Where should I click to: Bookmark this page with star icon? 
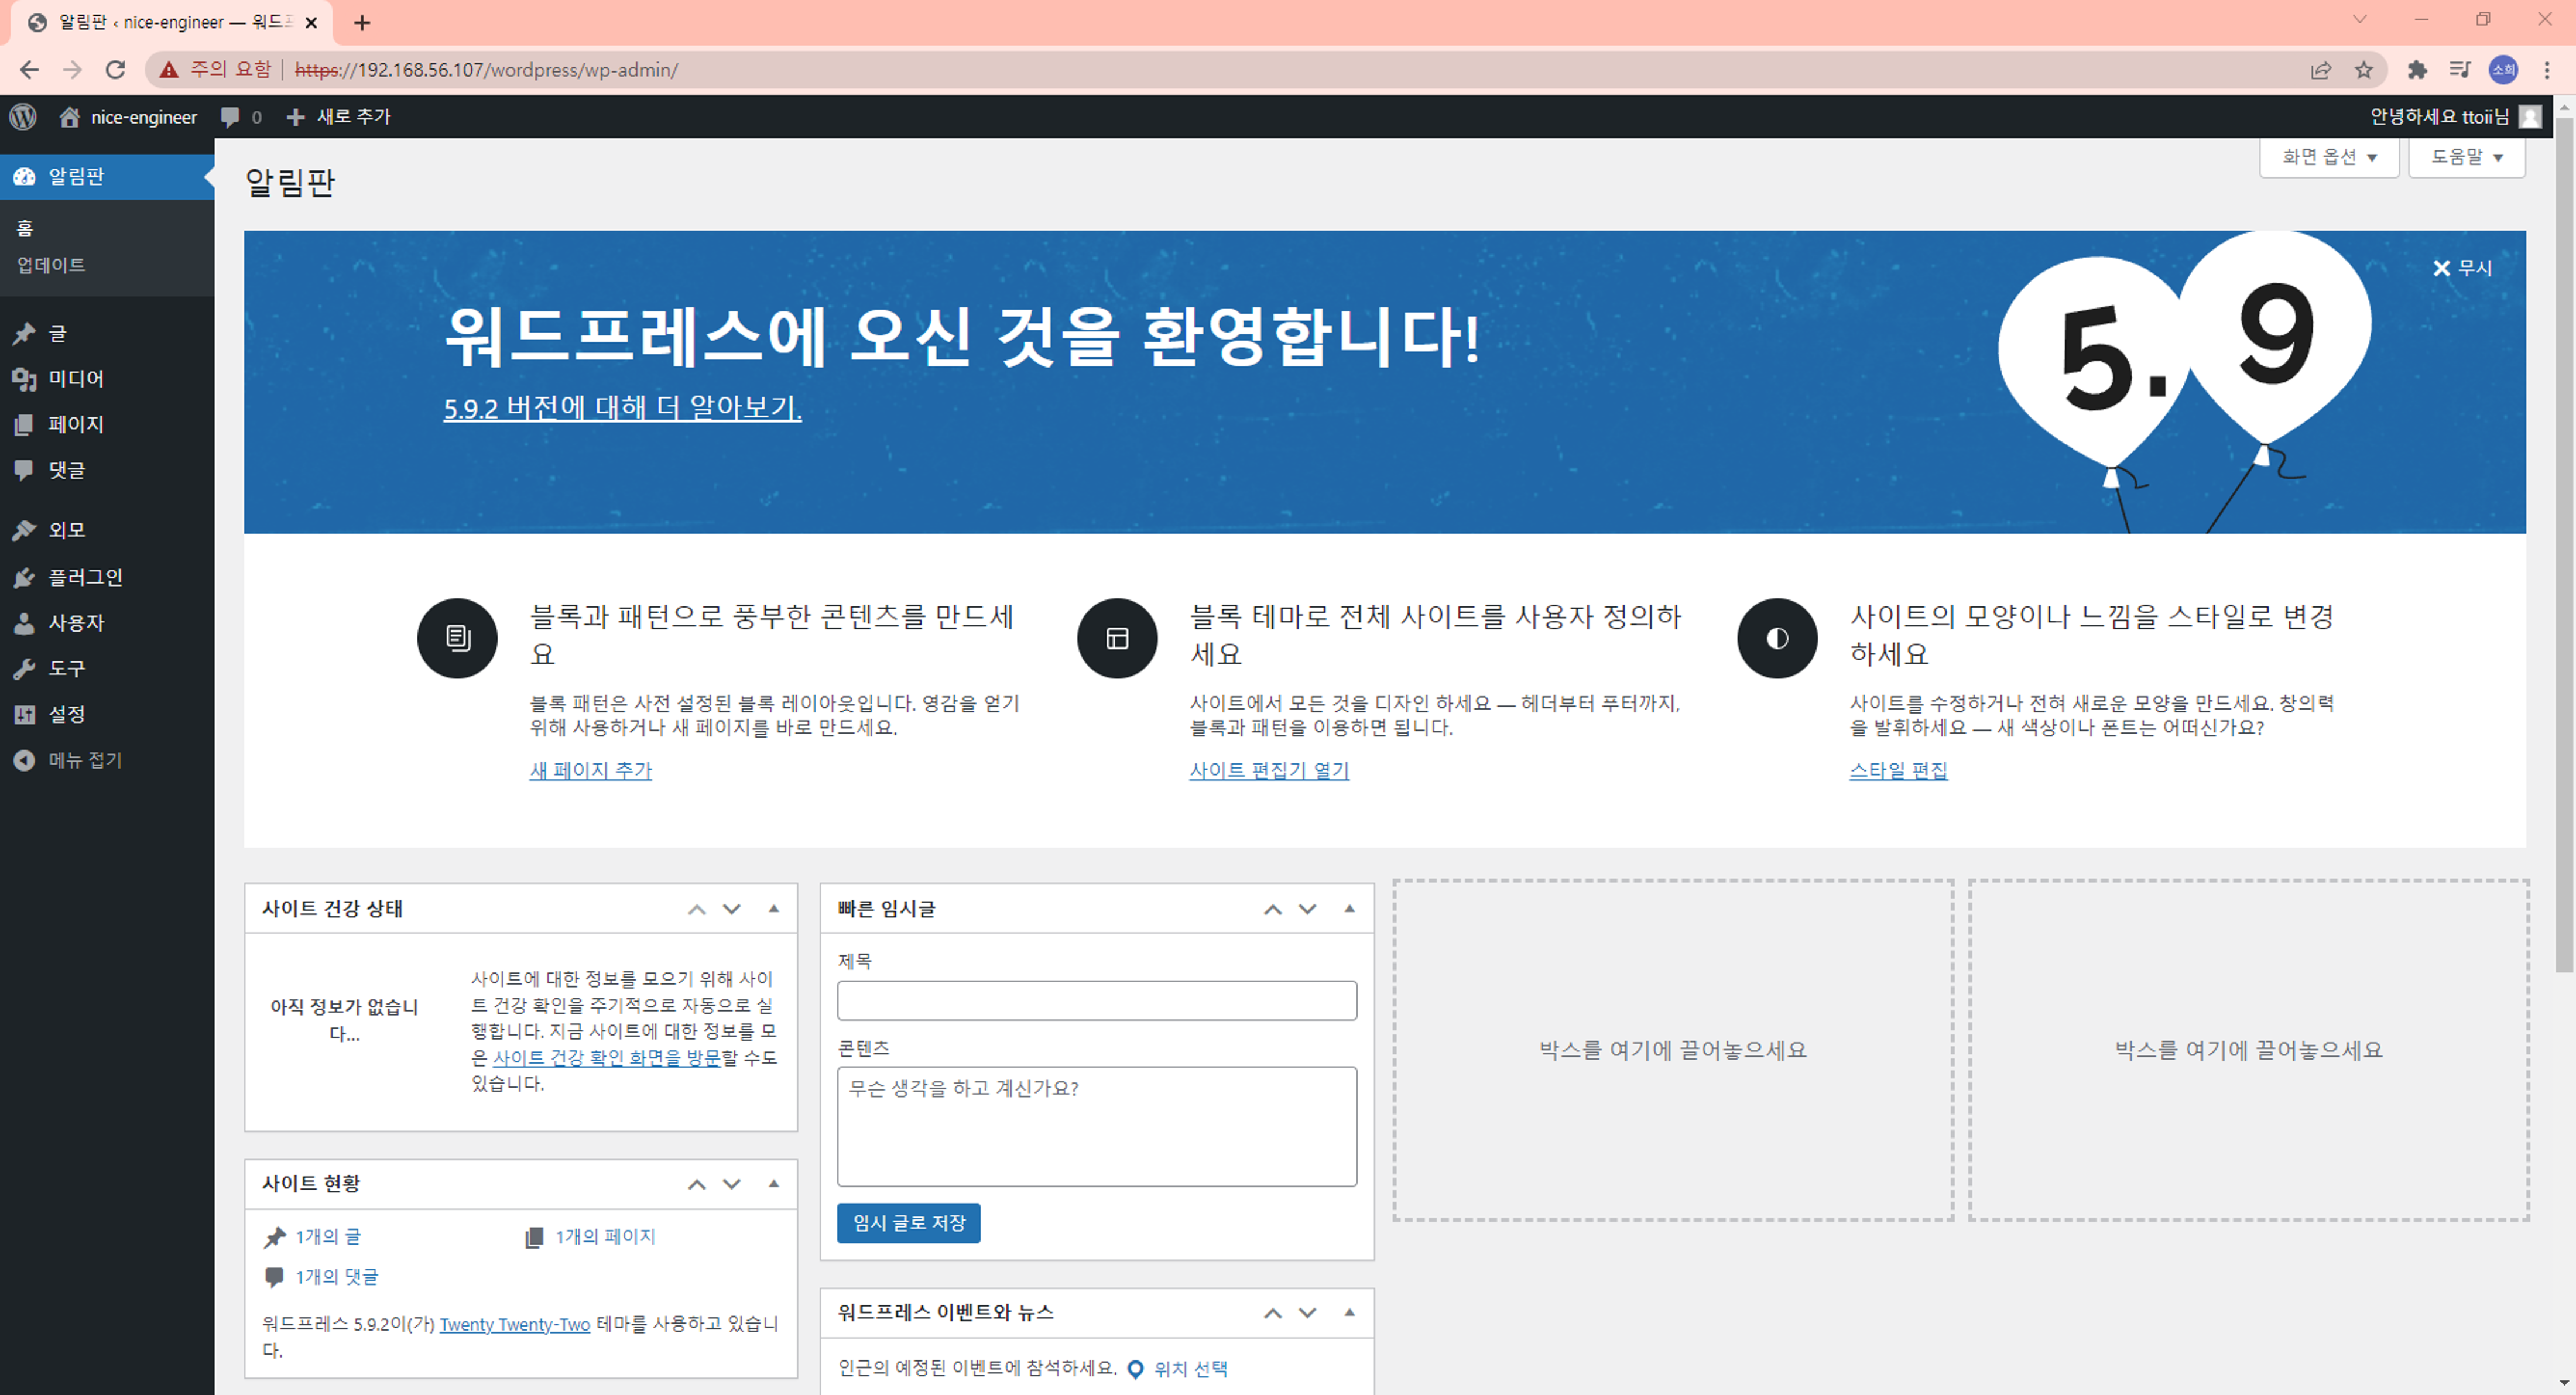point(2364,70)
